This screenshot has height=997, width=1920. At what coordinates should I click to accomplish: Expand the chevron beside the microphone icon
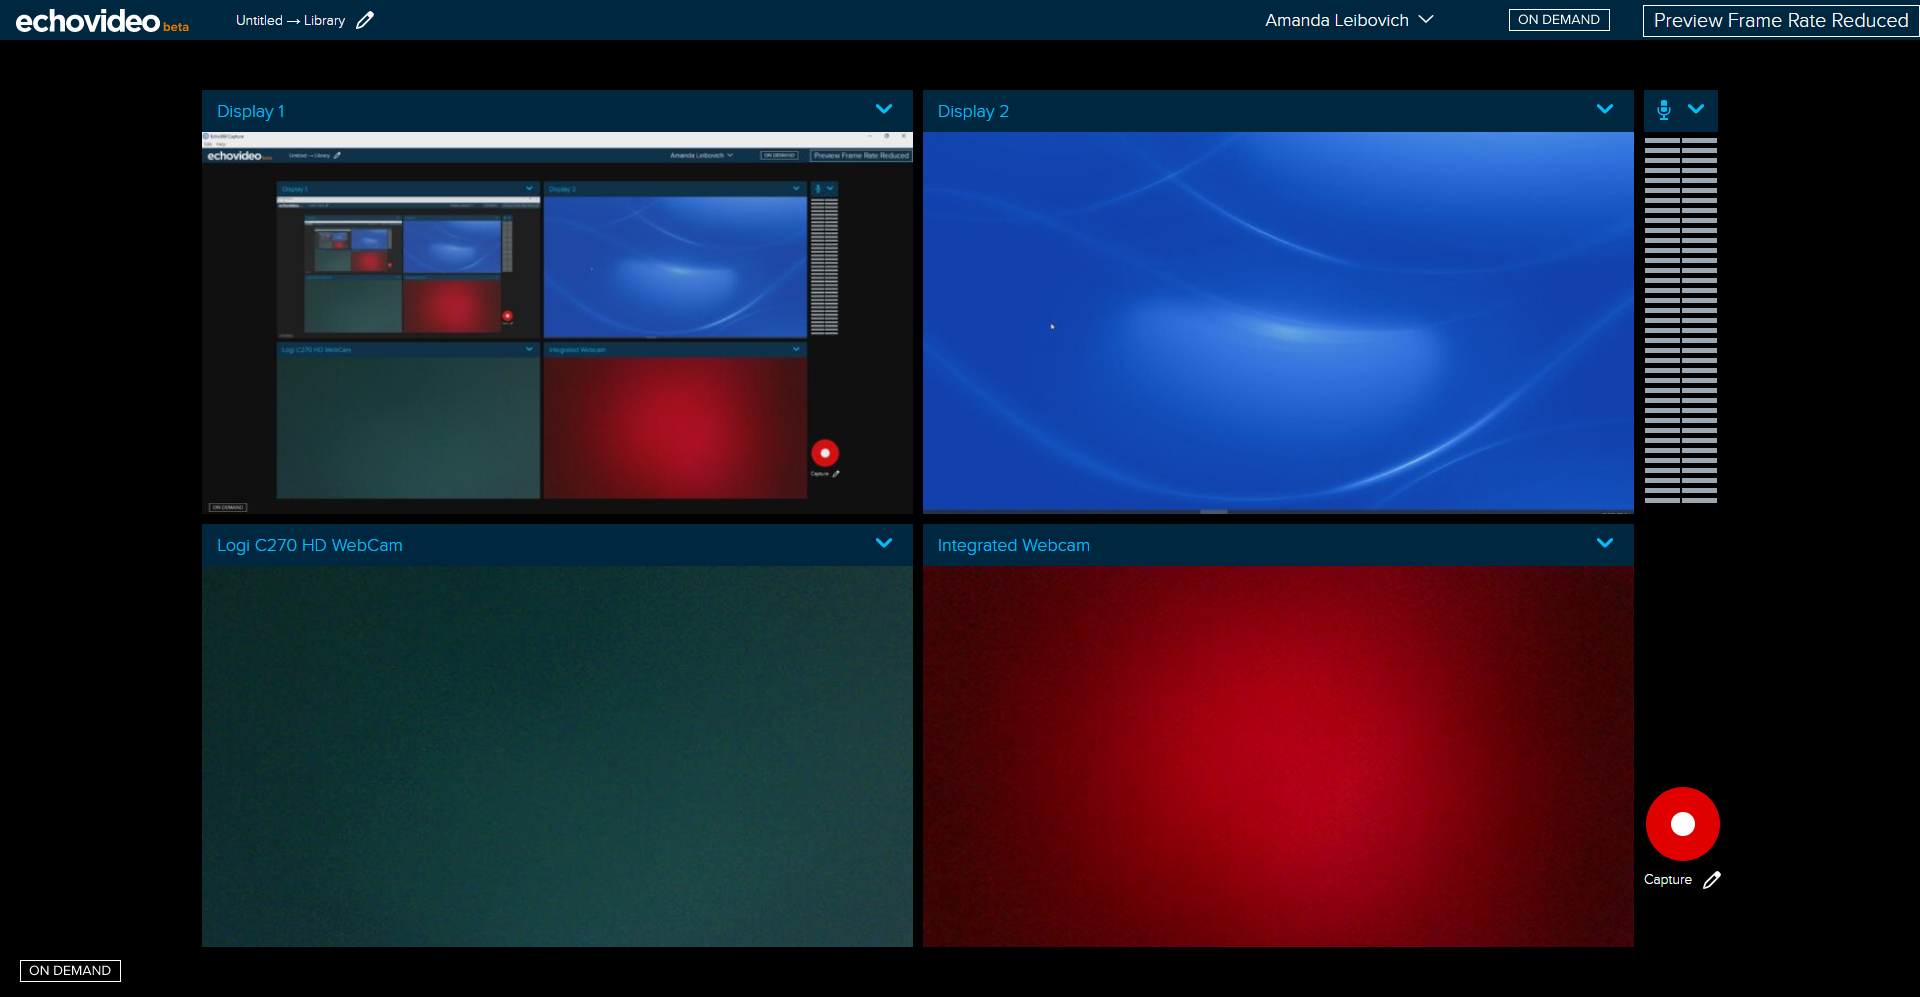coord(1696,110)
